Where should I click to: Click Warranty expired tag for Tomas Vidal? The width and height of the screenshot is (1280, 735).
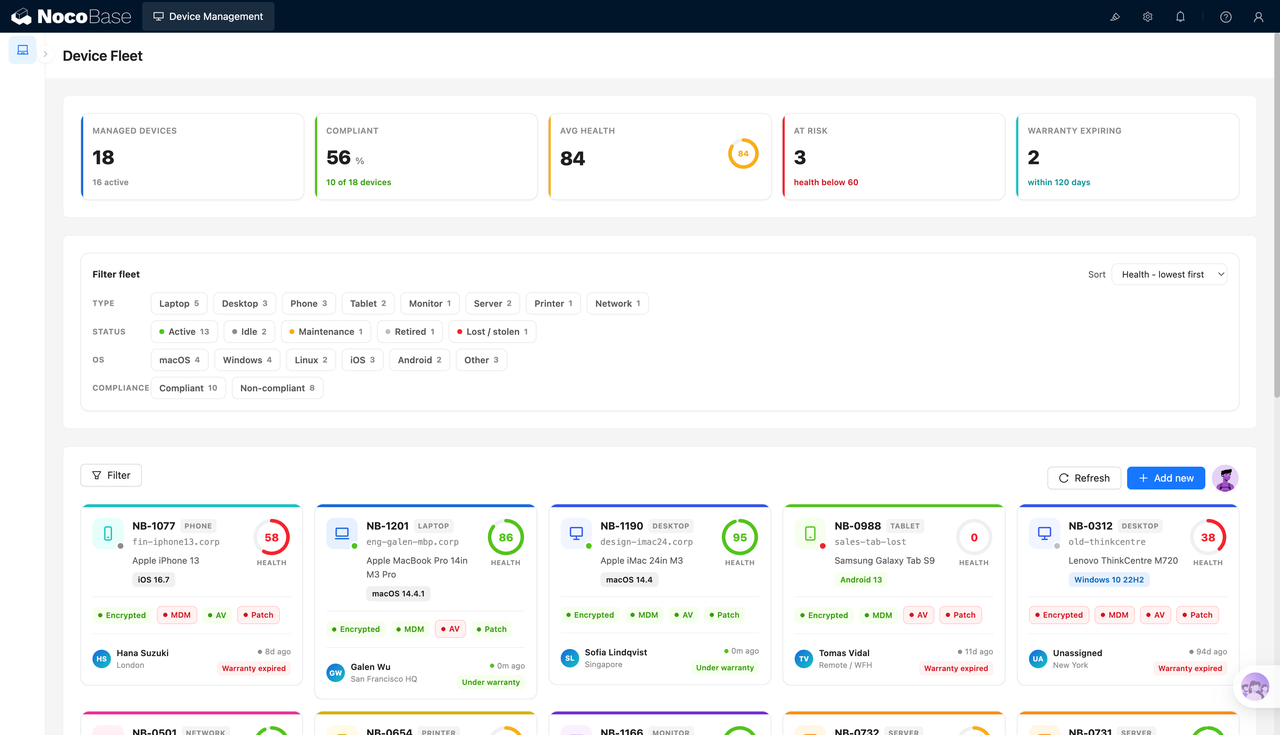956,668
